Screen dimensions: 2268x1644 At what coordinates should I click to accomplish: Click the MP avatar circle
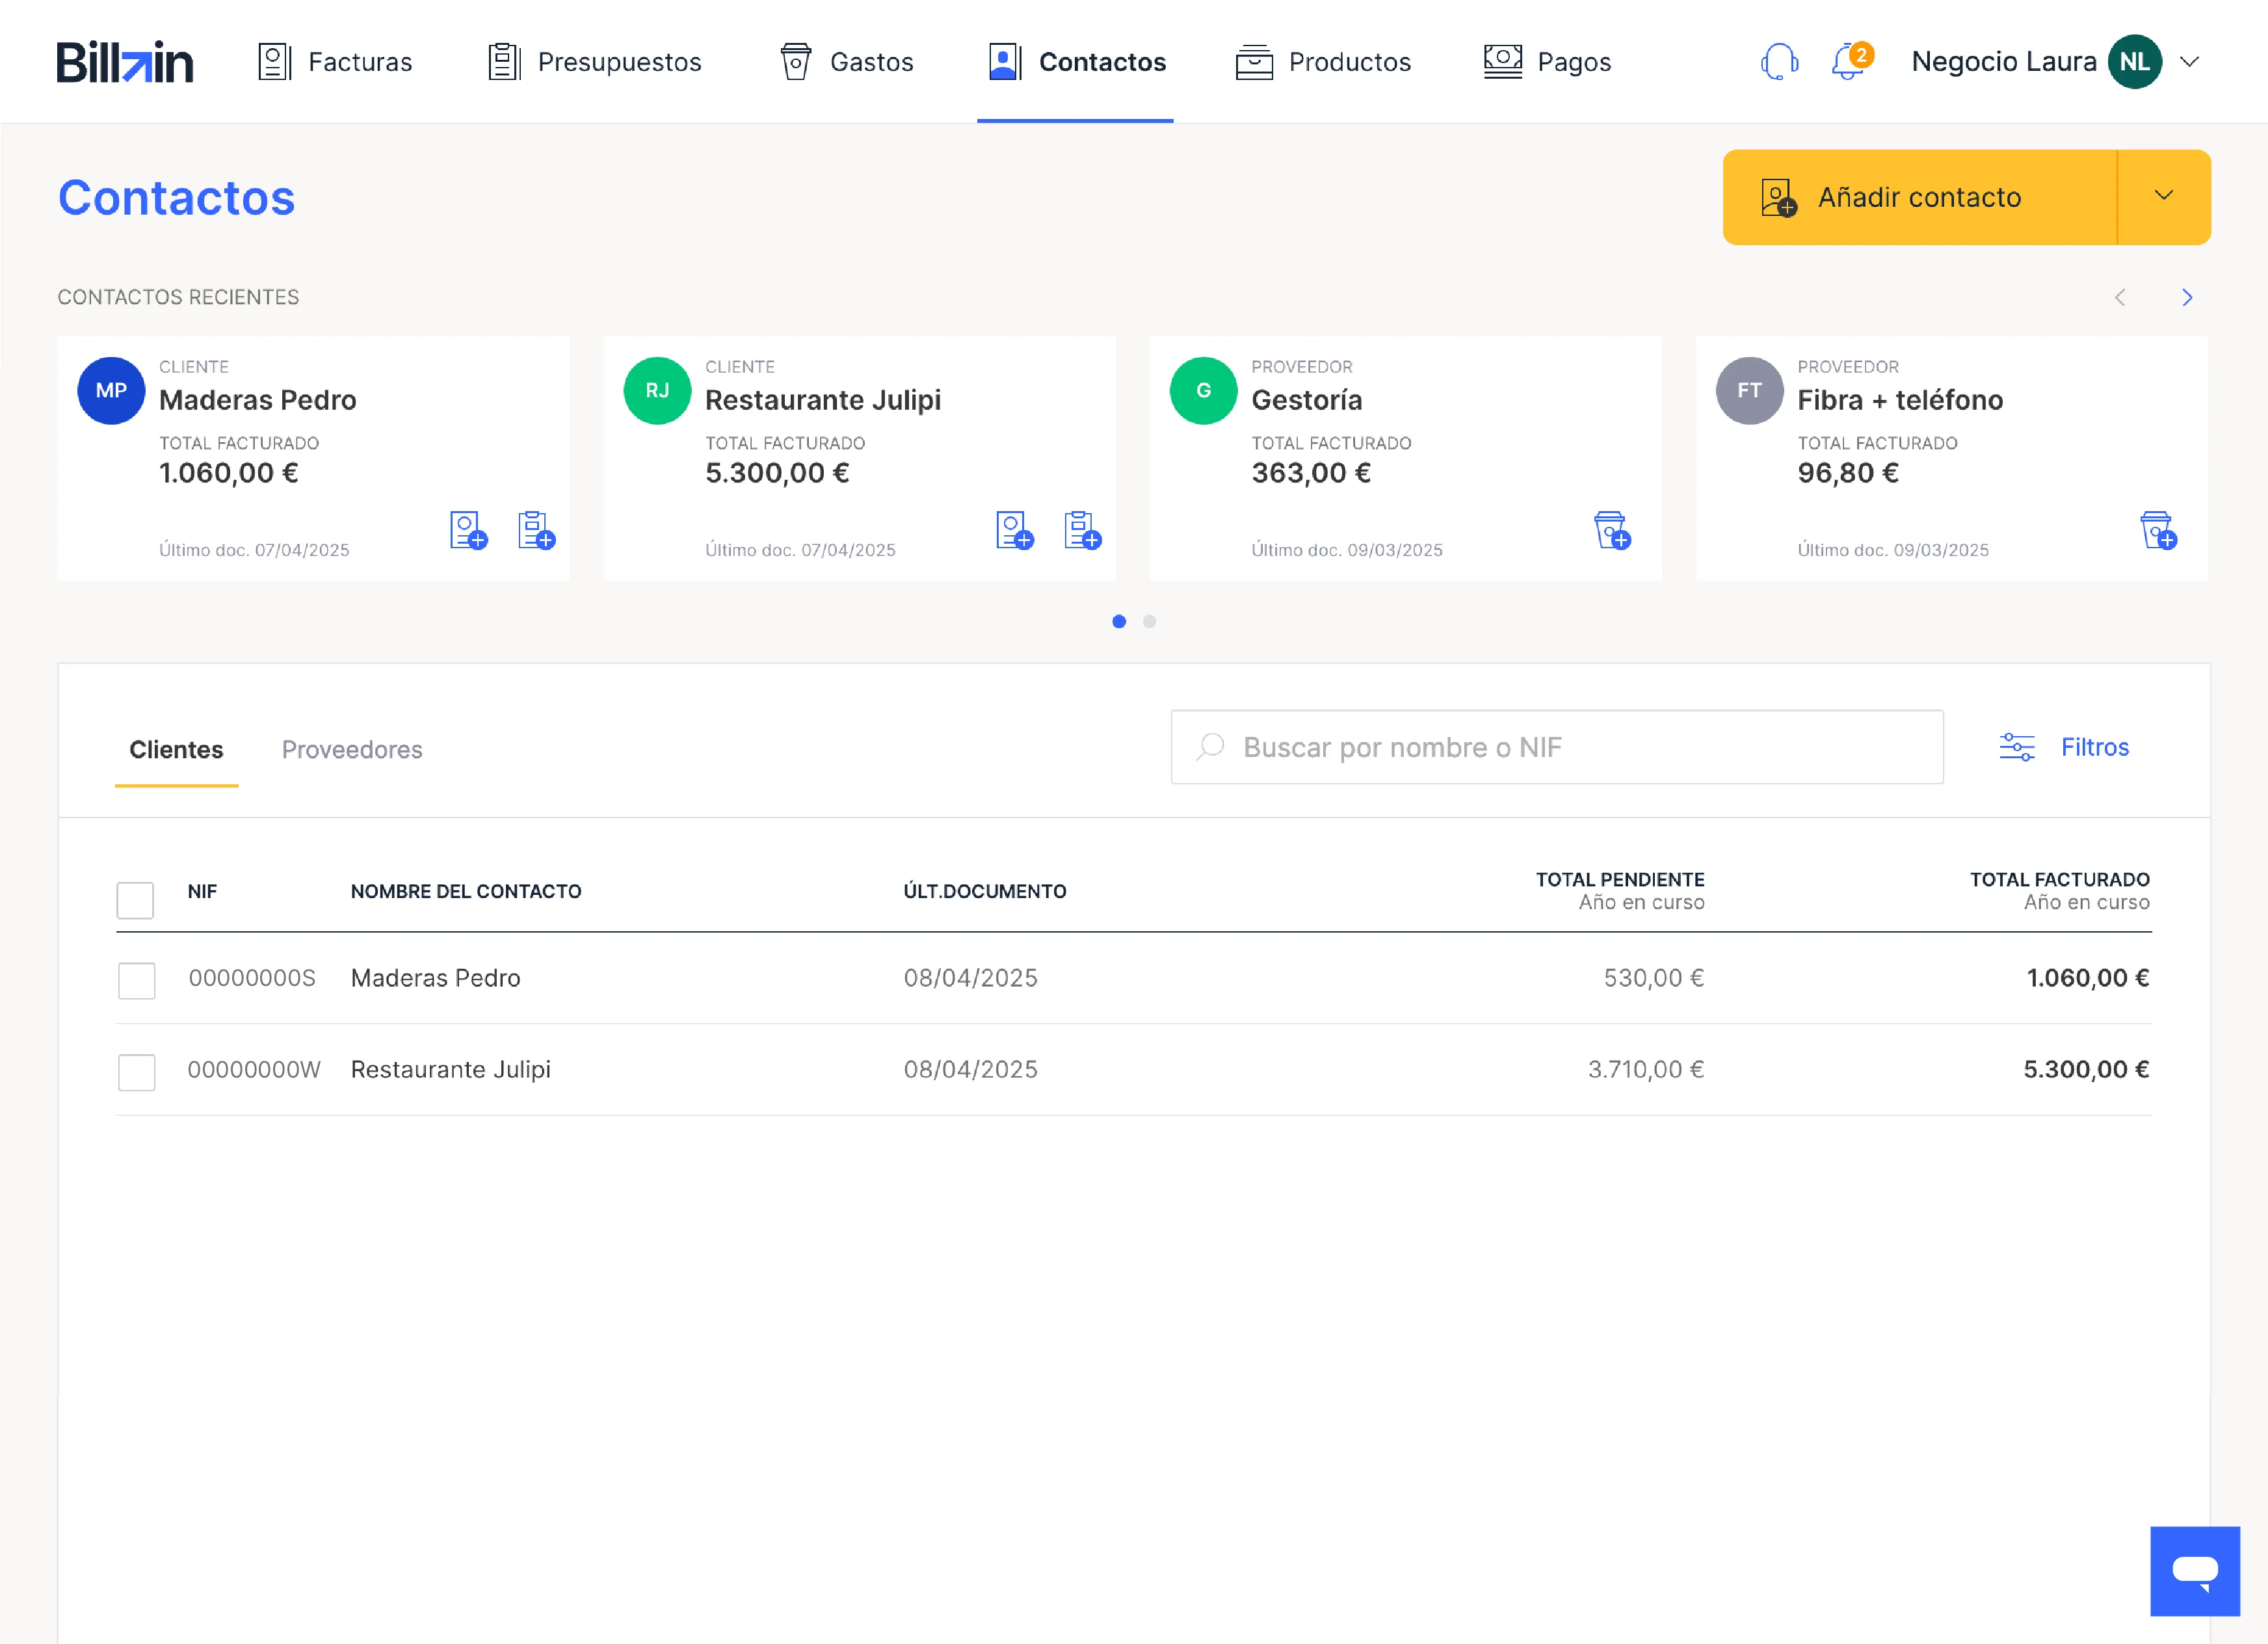pos(111,390)
